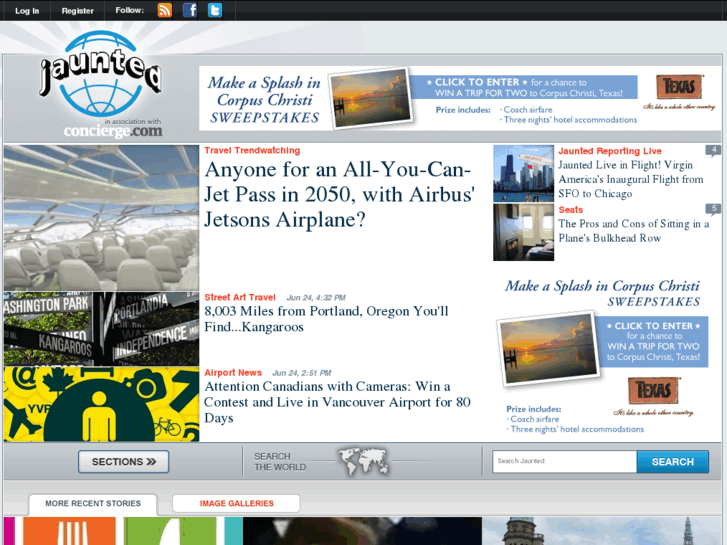Open the Street Art Travel category
Screen dimensions: 727x545
tap(240, 297)
